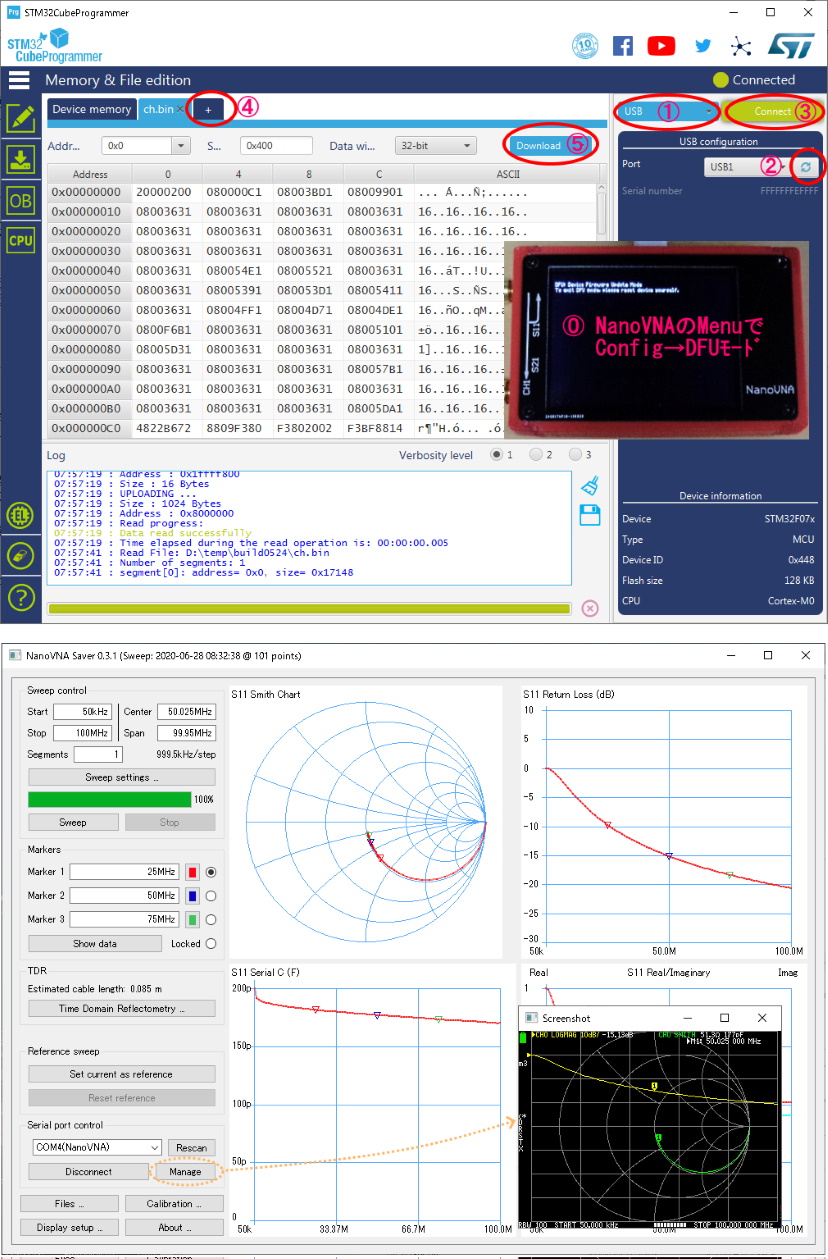Click the Stop frequency field 100MHz
Image resolution: width=828 pixels, height=1259 pixels.
(83, 733)
